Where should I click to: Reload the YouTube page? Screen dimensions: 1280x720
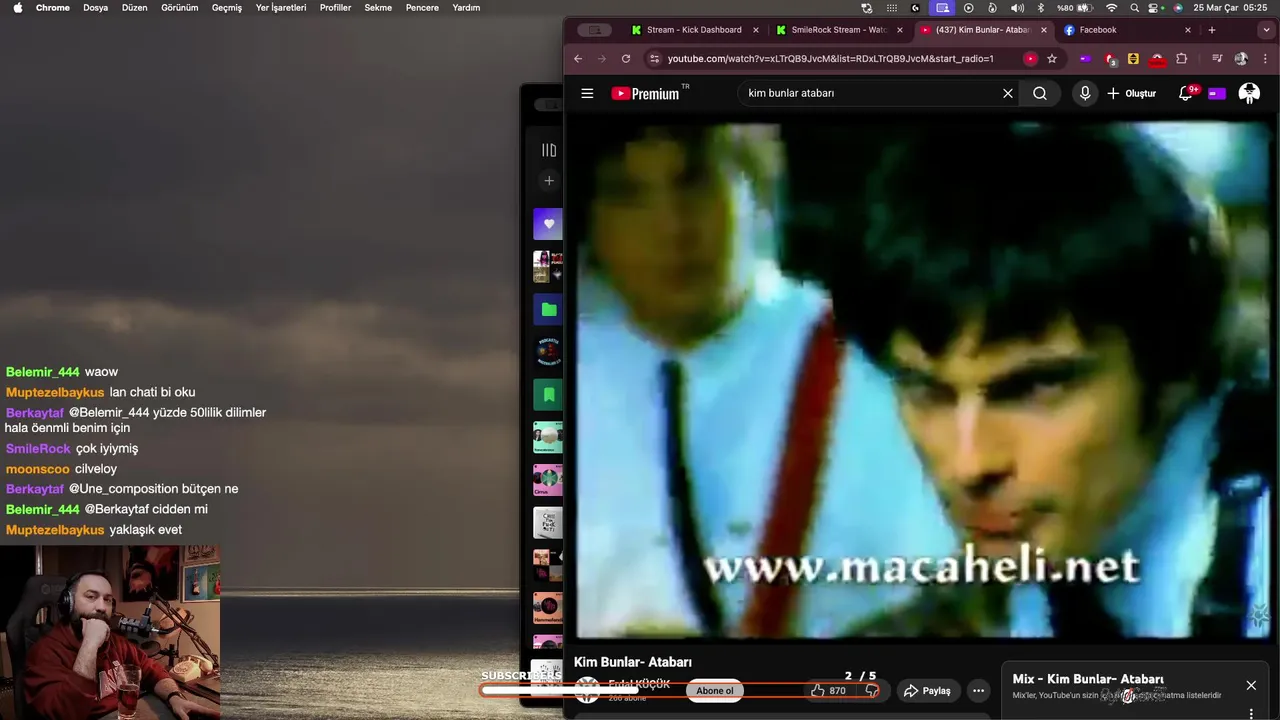[x=626, y=59]
